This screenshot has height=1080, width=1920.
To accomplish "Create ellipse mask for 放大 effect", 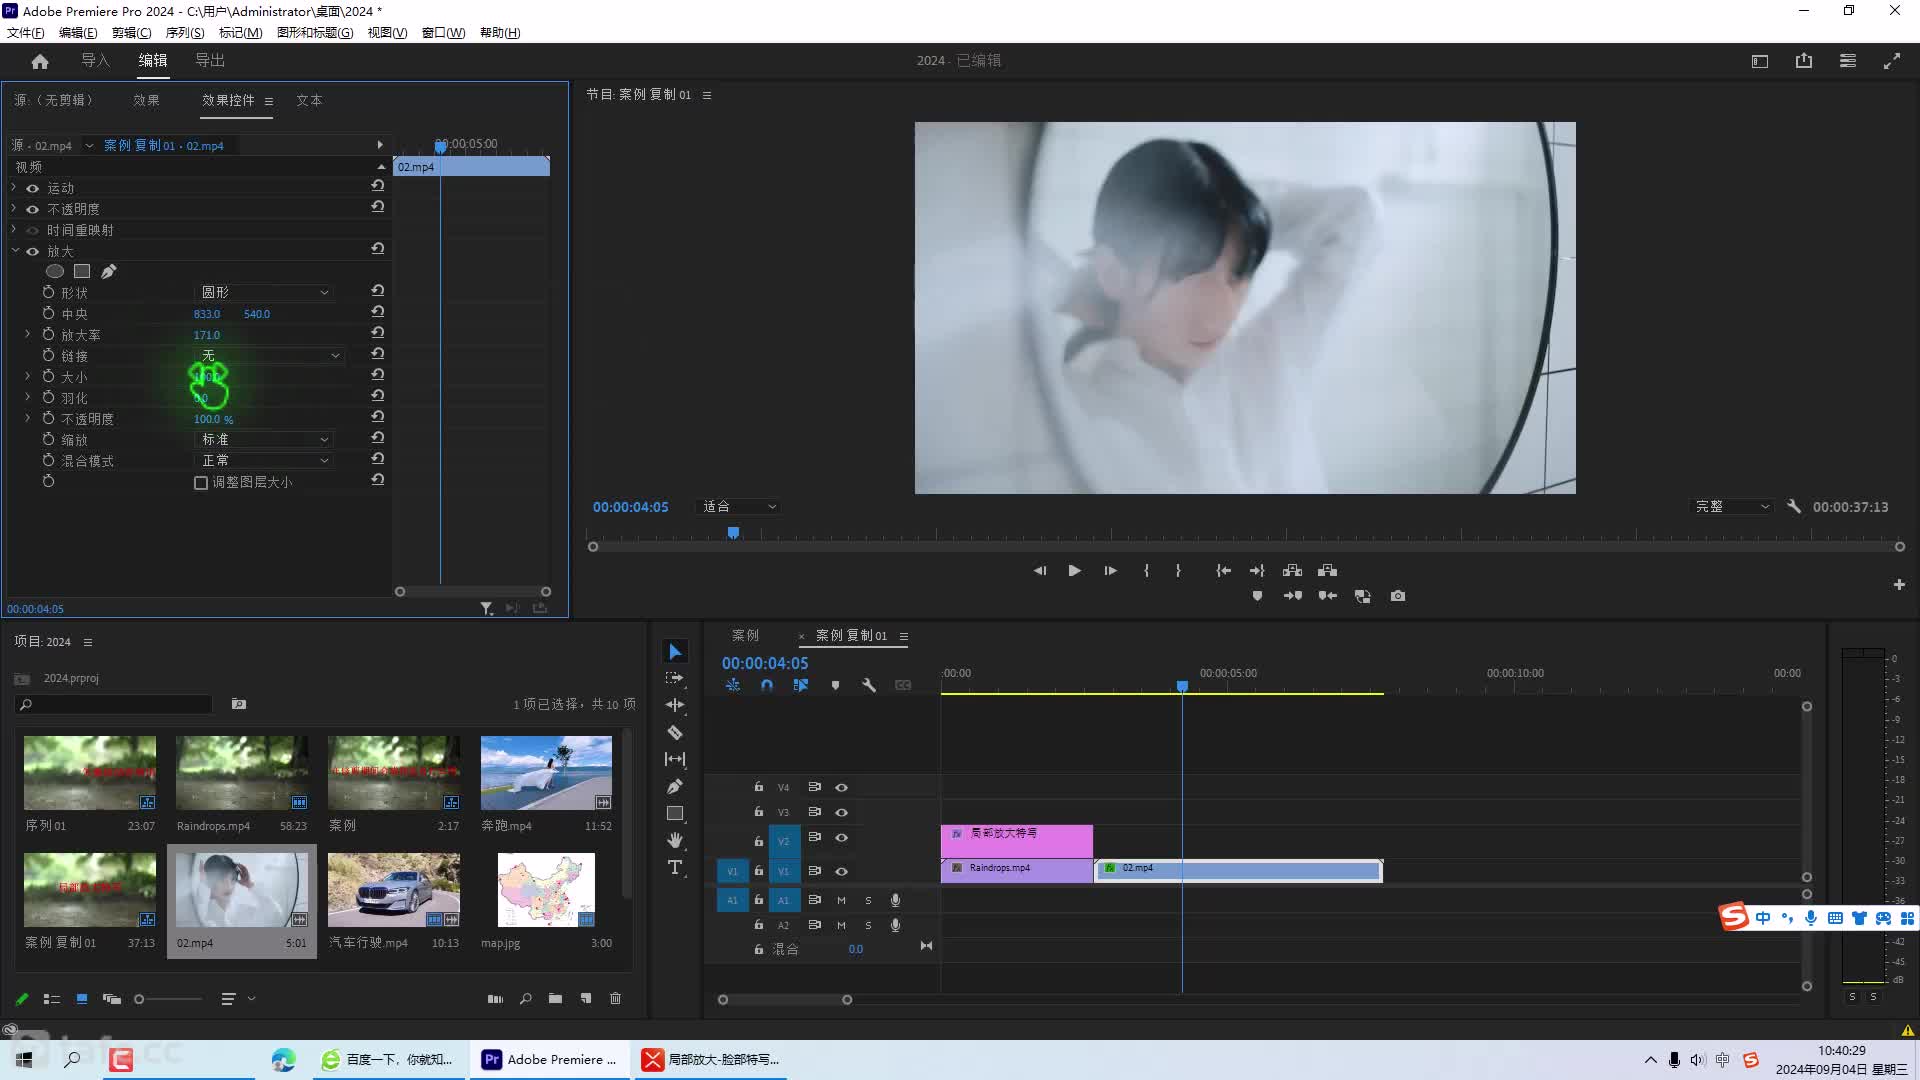I will [x=55, y=271].
